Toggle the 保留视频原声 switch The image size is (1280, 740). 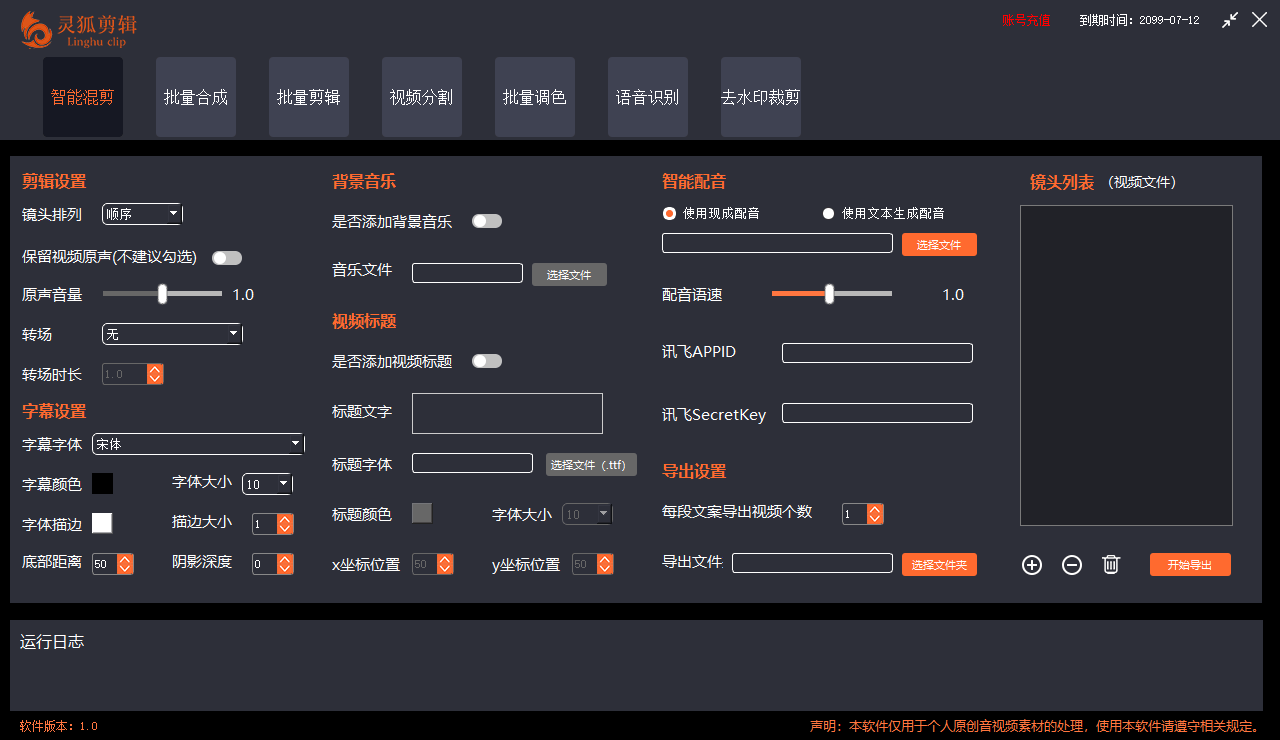click(226, 257)
